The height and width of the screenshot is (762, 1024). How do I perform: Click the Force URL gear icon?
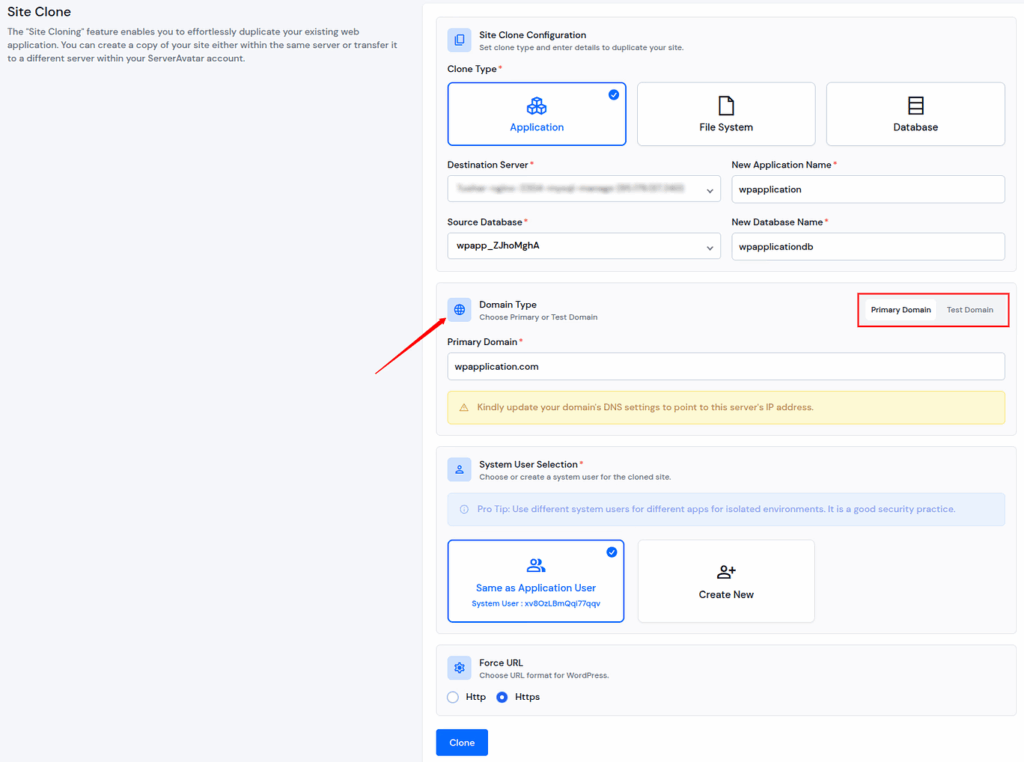tap(459, 668)
